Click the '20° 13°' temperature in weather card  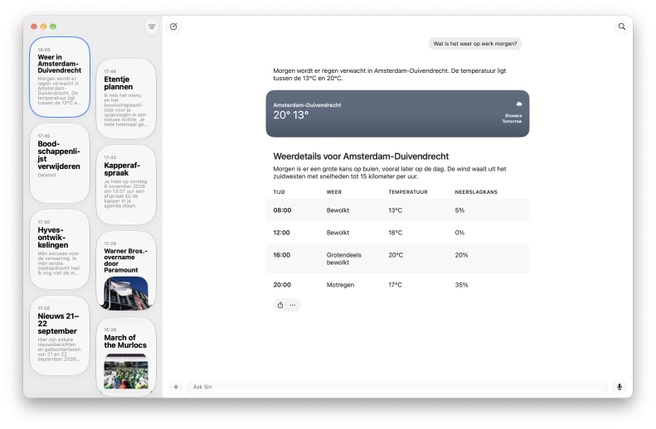click(291, 115)
